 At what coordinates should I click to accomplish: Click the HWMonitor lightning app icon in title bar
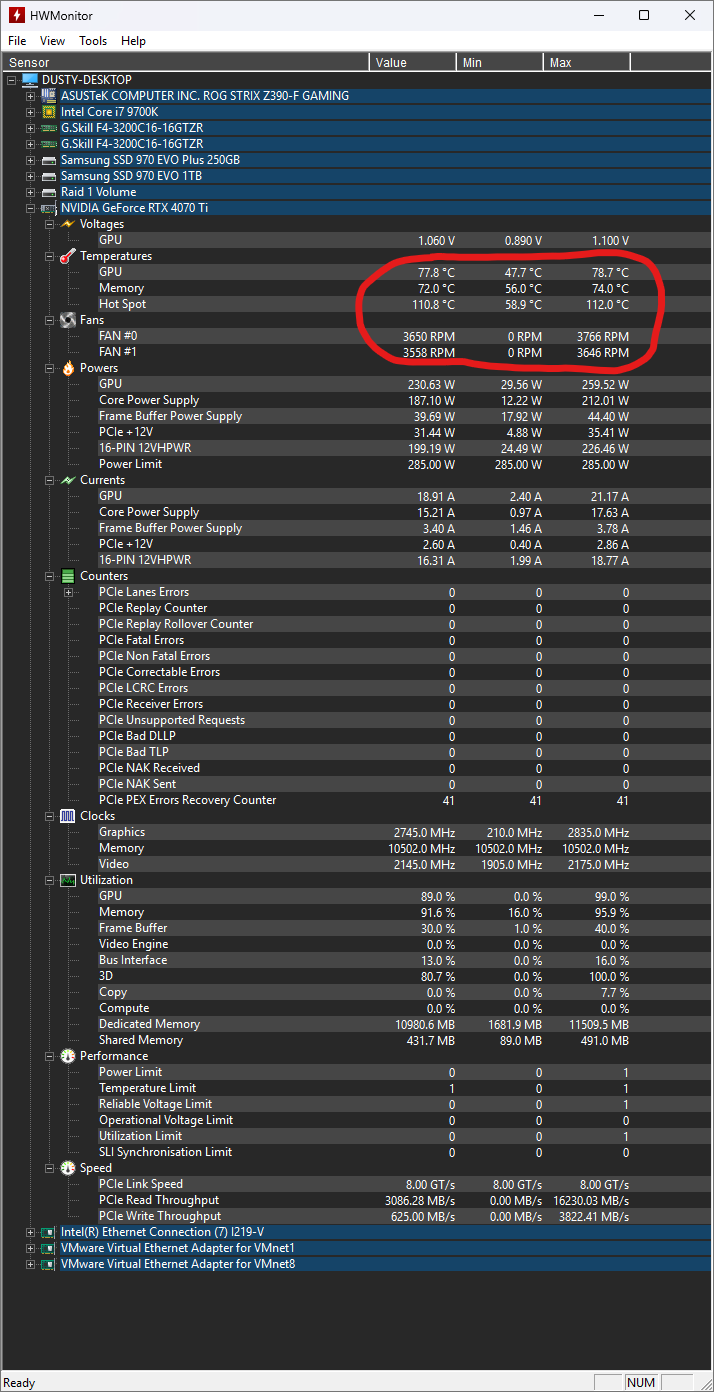(x=15, y=15)
